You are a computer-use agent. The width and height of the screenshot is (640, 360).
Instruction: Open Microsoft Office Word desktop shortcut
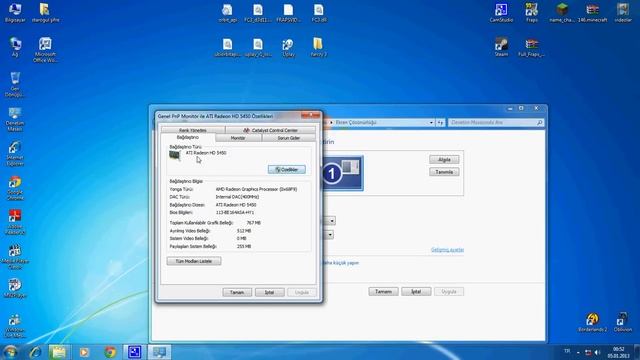pos(45,50)
